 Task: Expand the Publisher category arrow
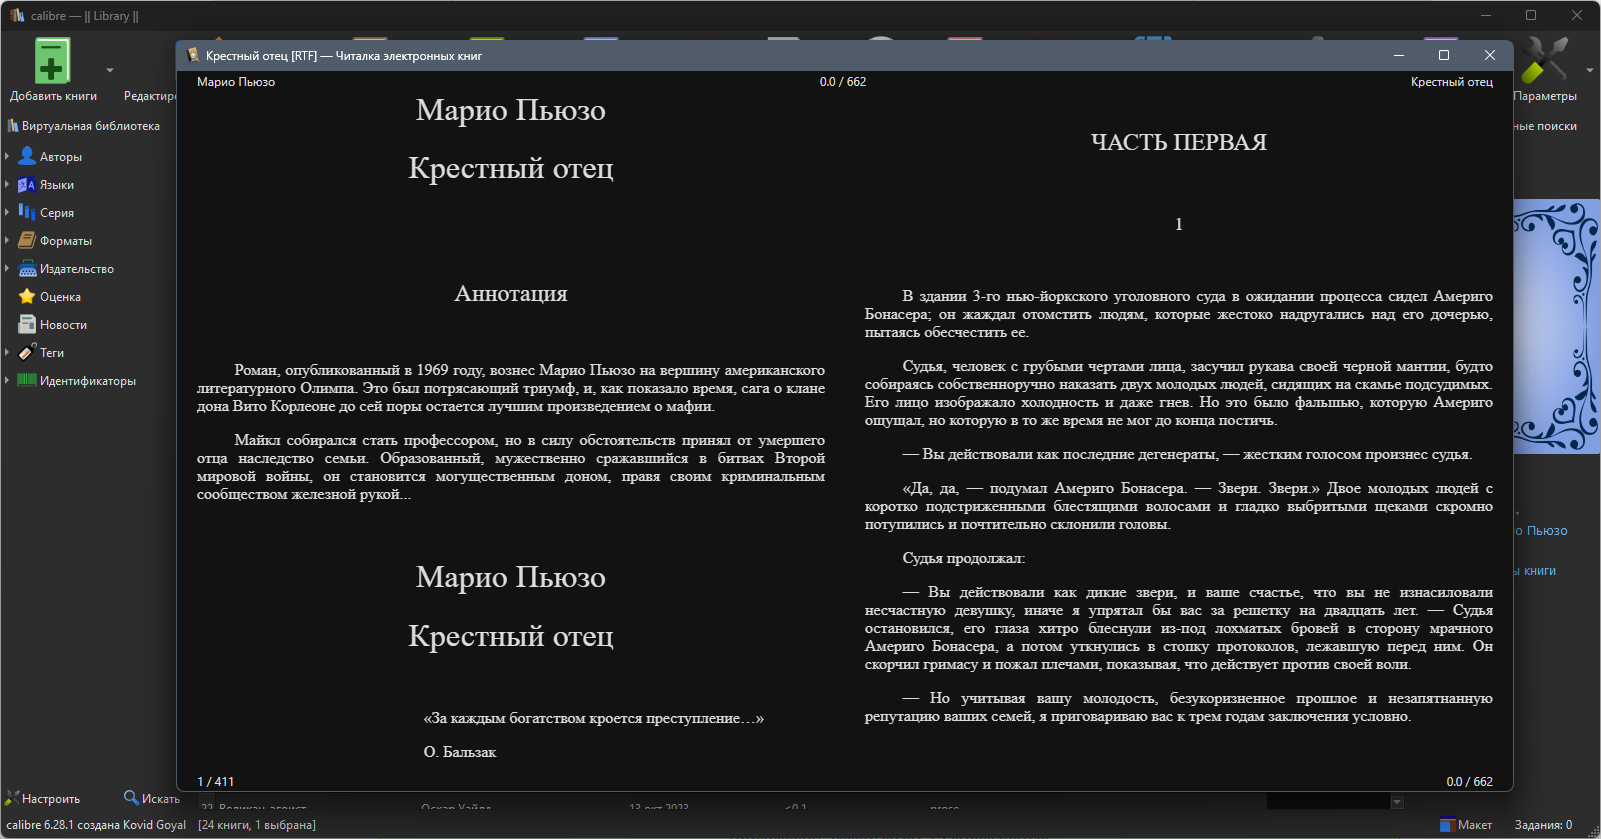tap(7, 268)
